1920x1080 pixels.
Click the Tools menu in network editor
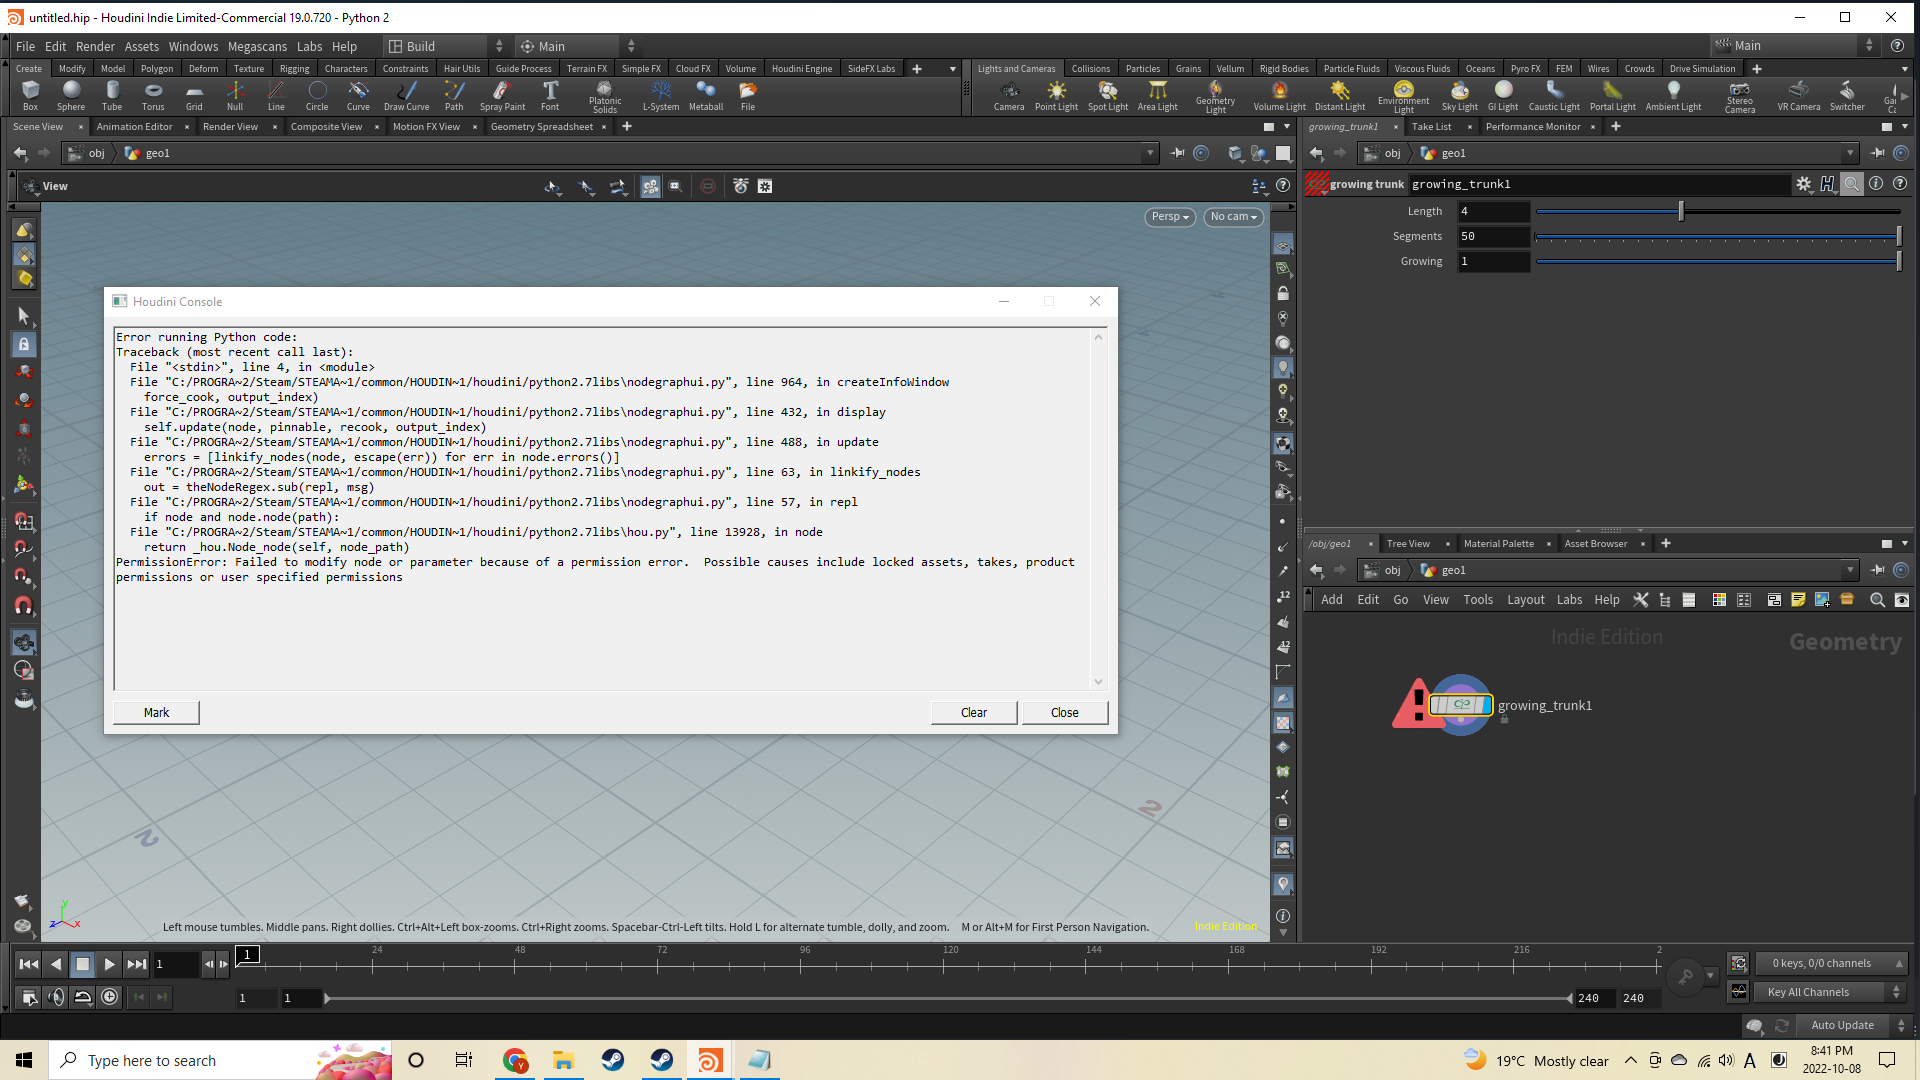[1478, 600]
